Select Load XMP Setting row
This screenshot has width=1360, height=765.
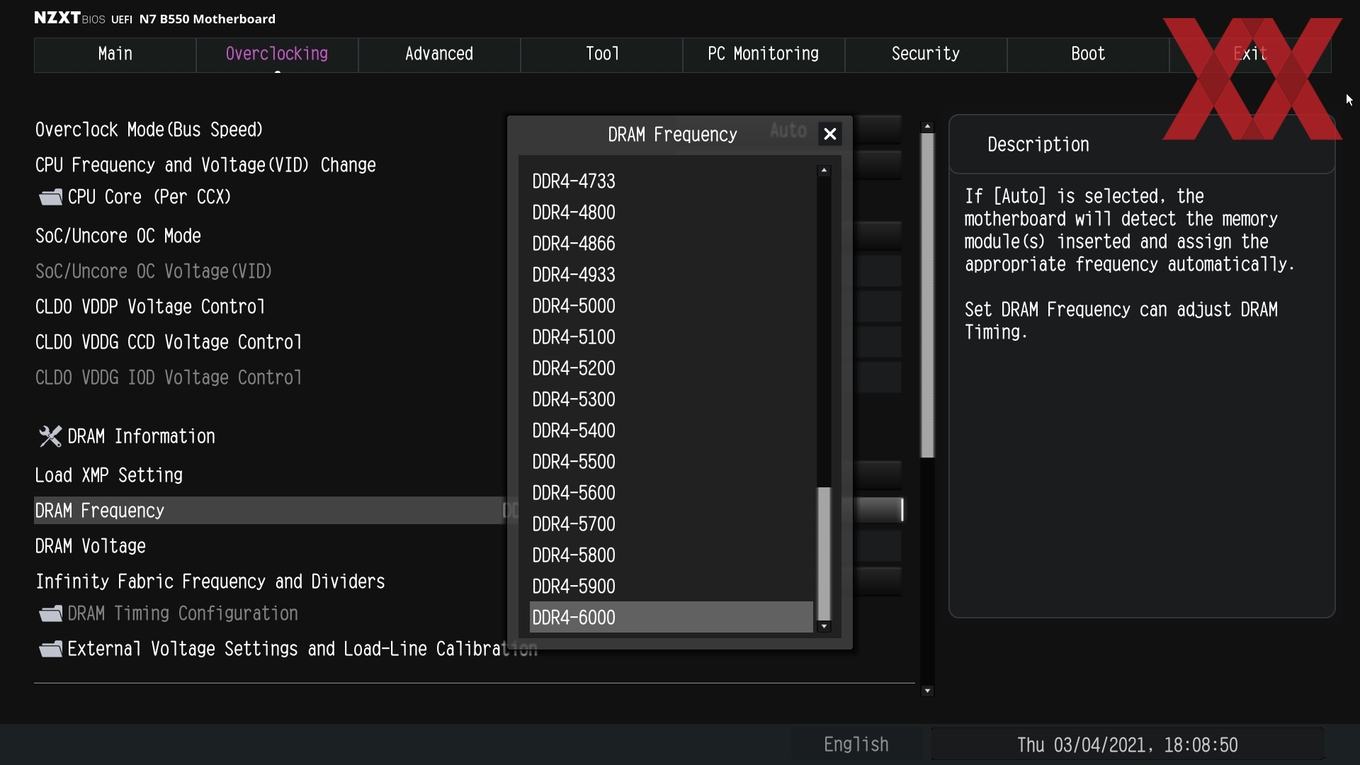coord(109,475)
